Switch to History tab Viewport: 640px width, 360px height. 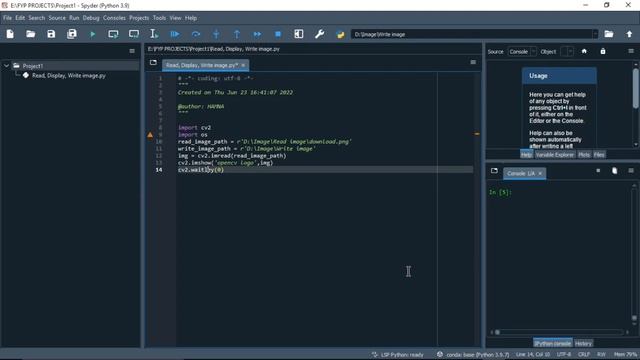pyautogui.click(x=583, y=343)
